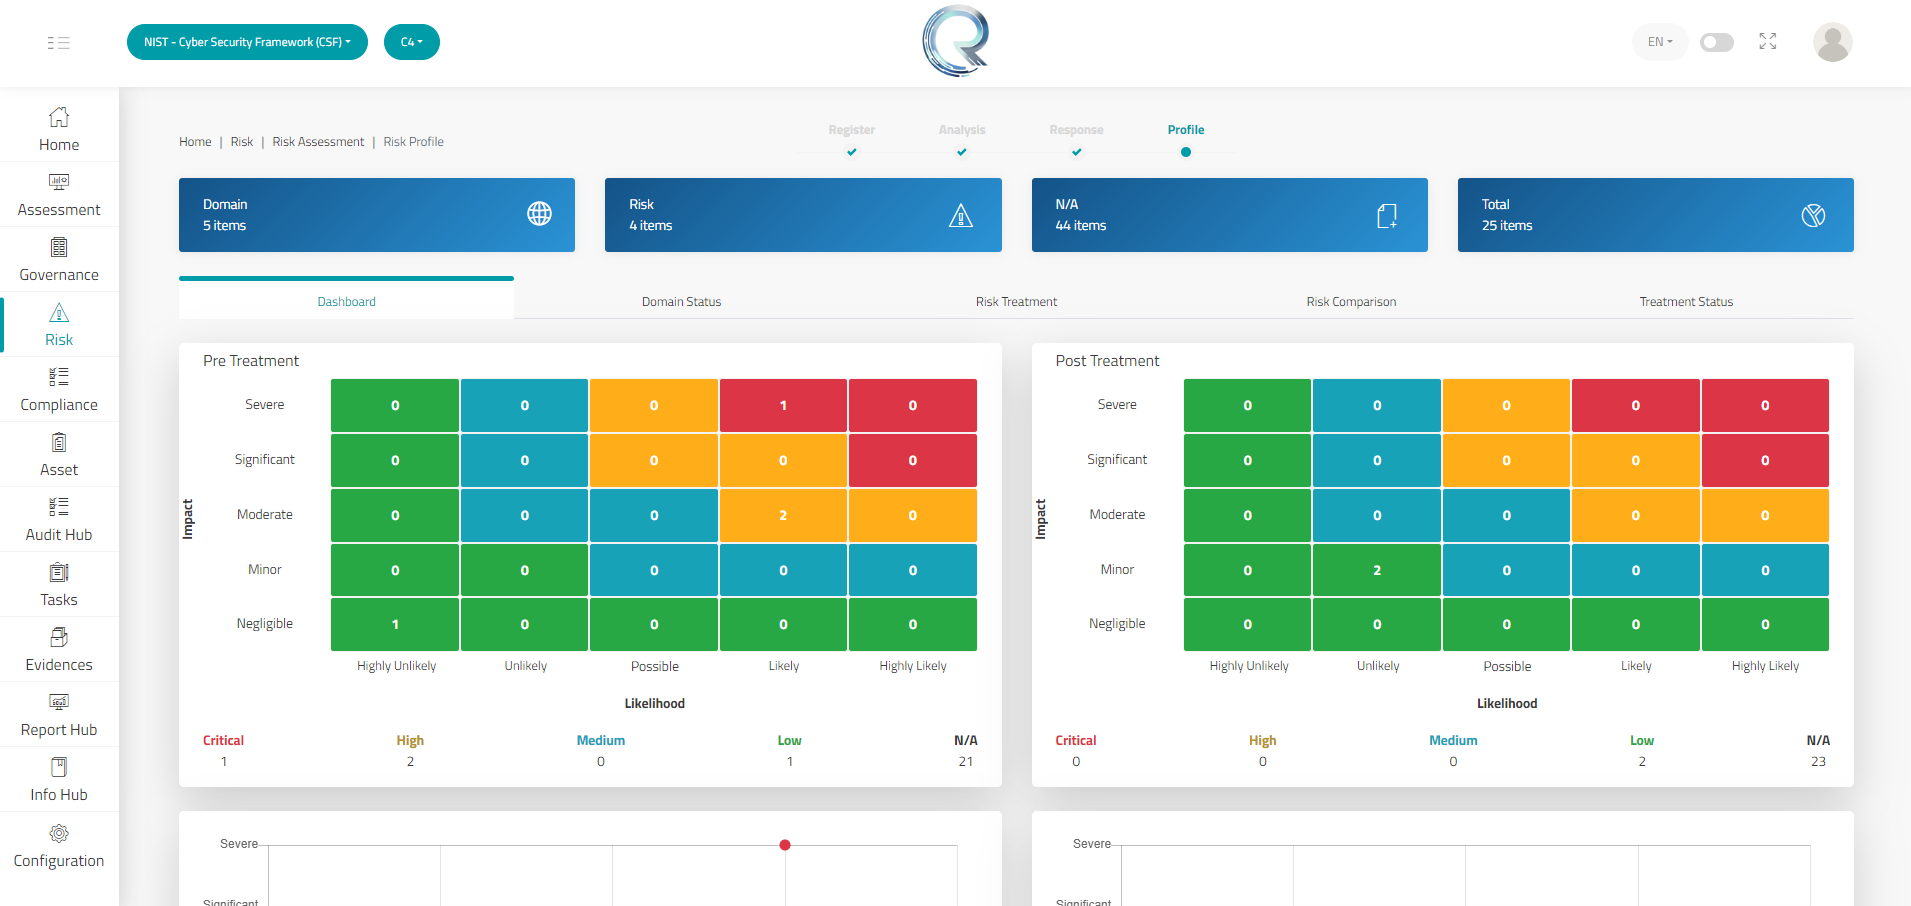The image size is (1911, 906).
Task: Switch to the Risk Treatment tab
Action: pyautogui.click(x=1016, y=301)
